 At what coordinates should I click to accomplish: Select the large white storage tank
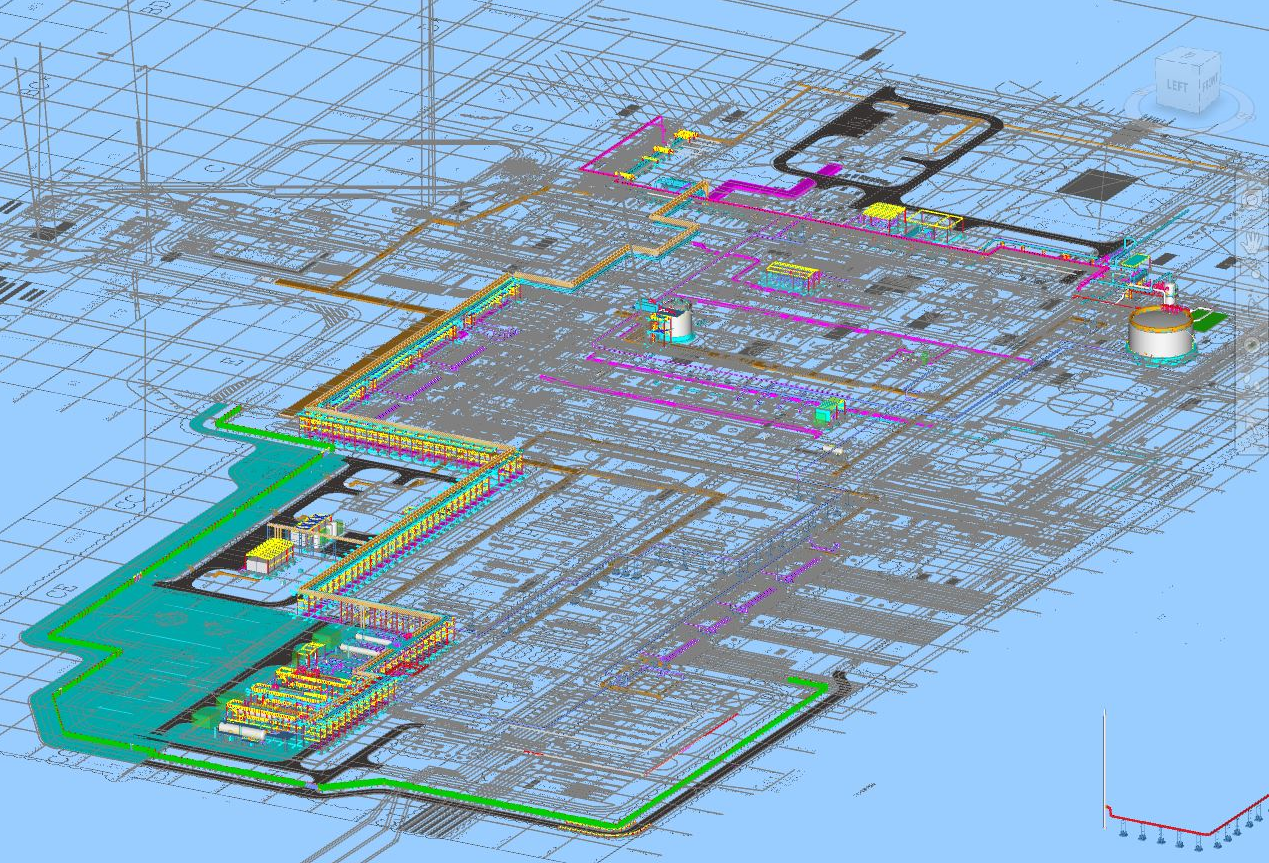point(1160,333)
